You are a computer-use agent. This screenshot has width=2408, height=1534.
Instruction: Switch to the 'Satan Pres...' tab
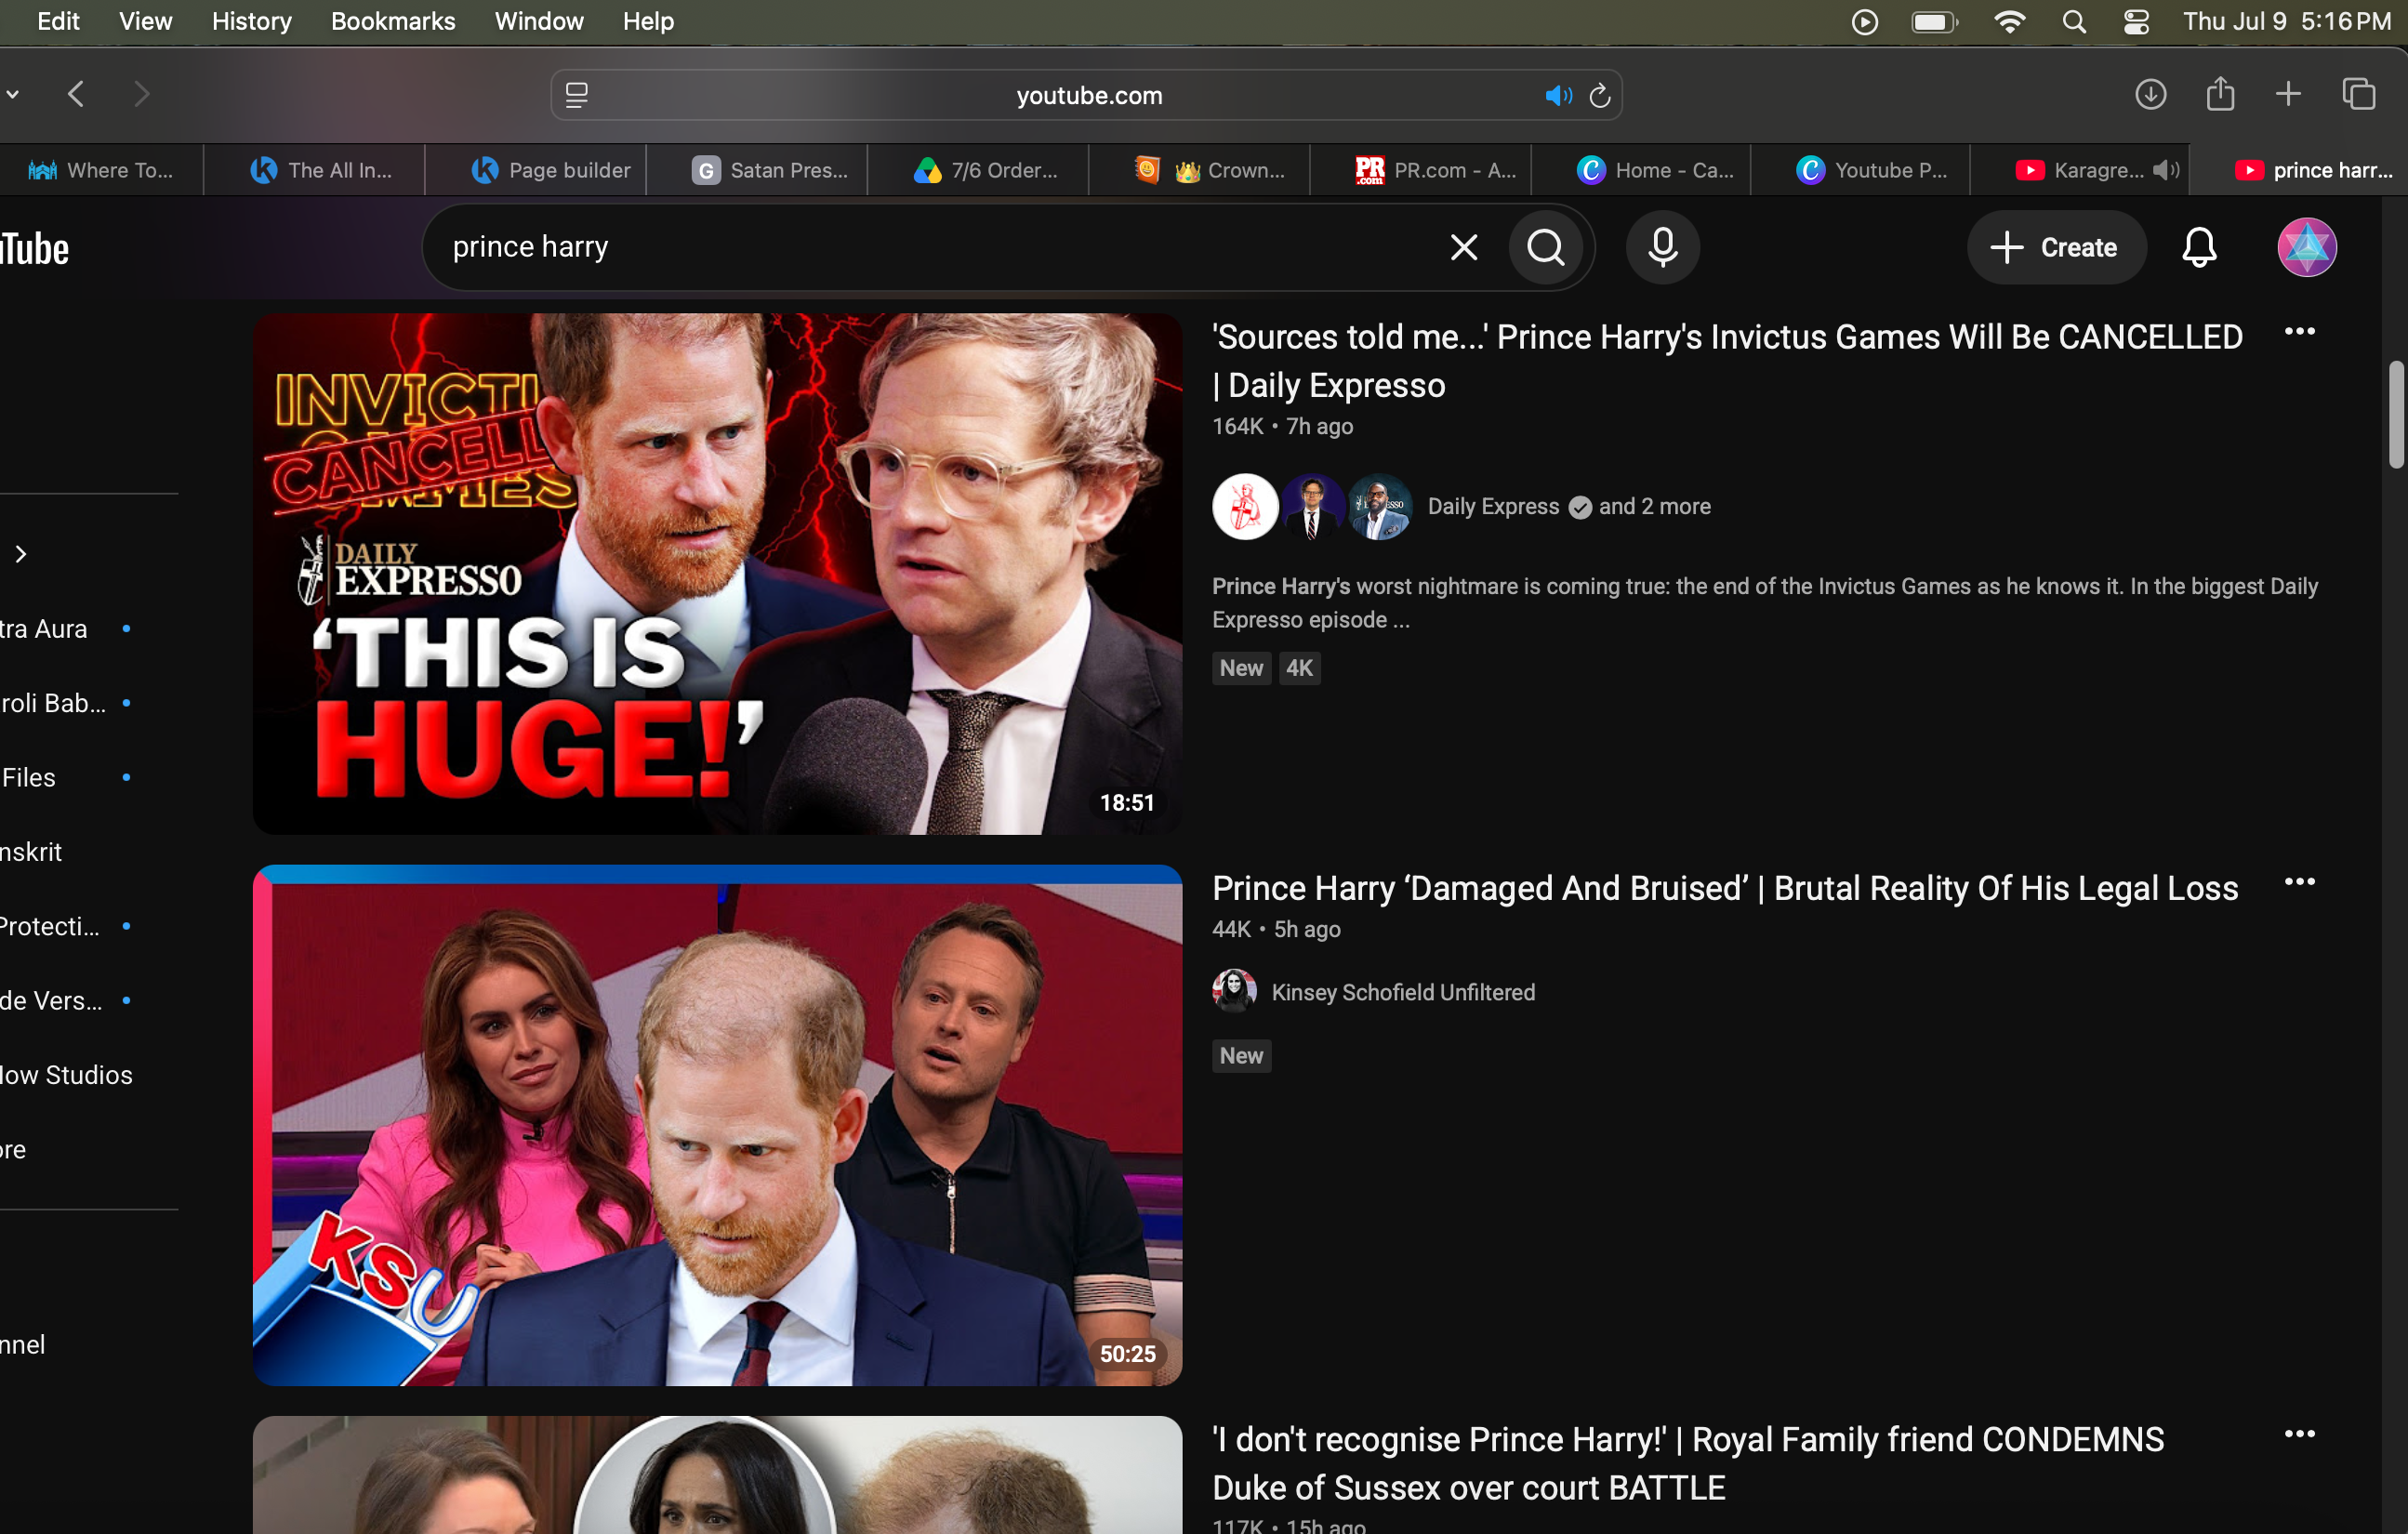757,170
